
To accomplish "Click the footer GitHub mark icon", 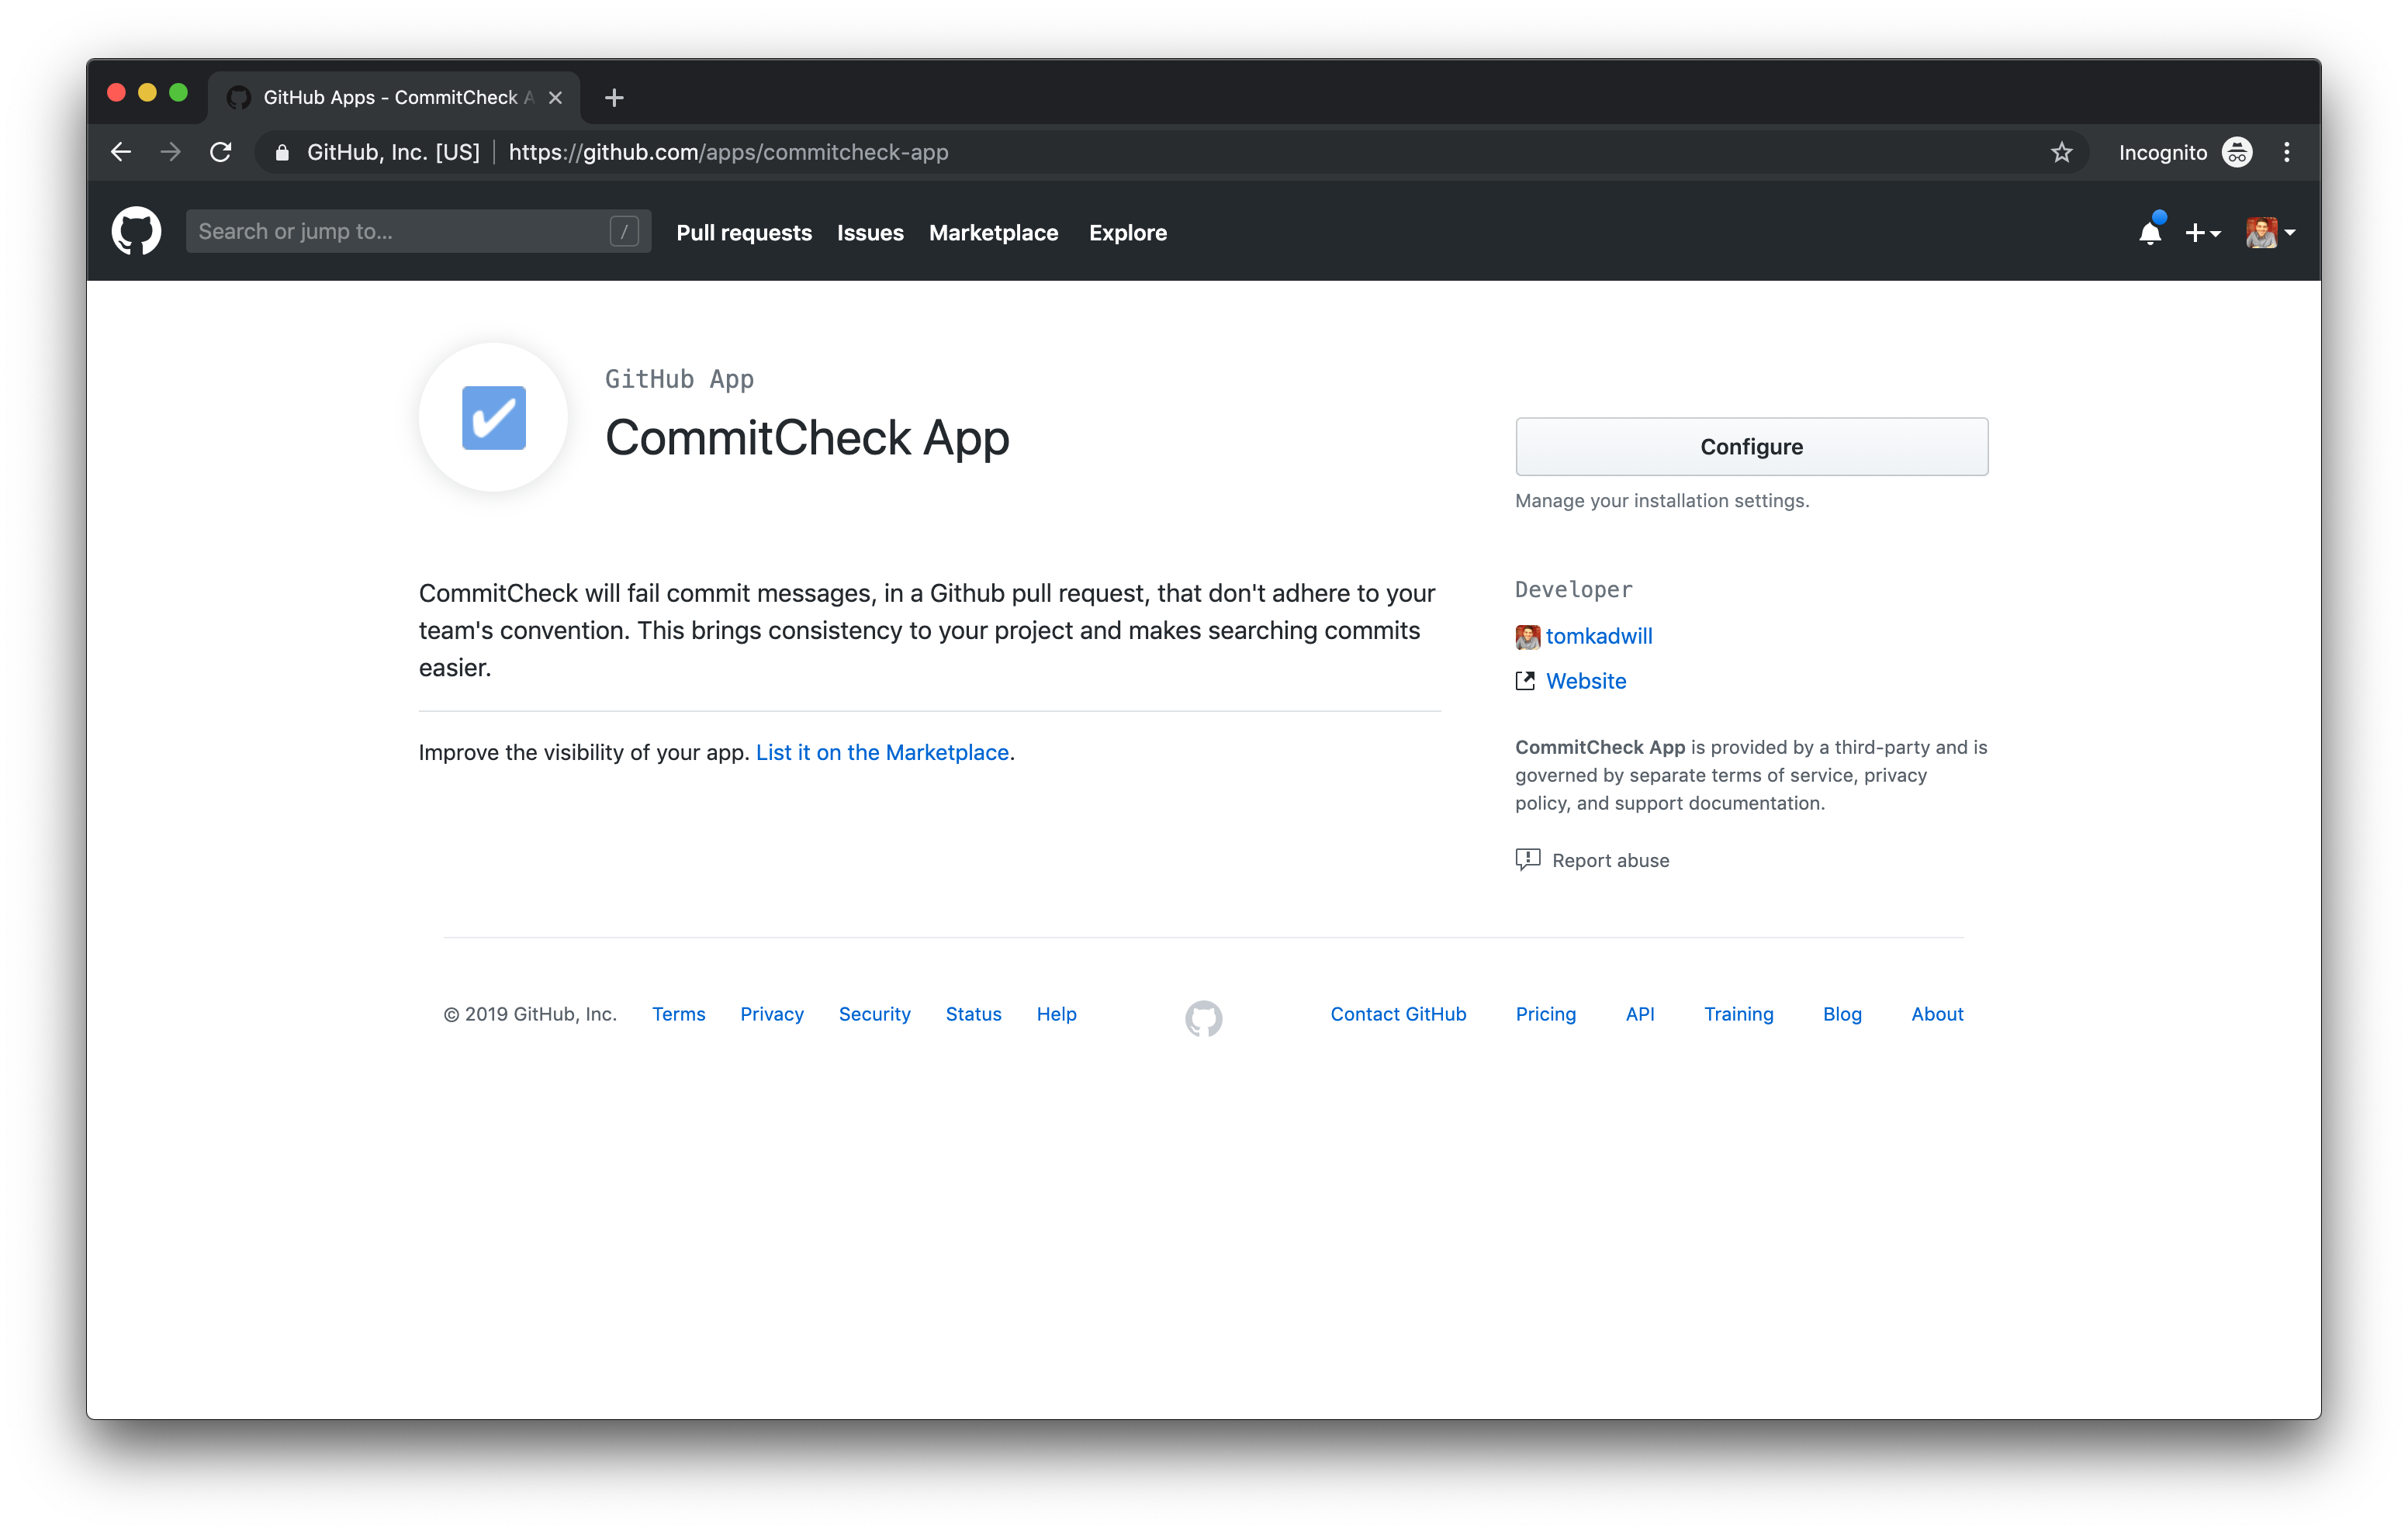I will point(1204,1018).
